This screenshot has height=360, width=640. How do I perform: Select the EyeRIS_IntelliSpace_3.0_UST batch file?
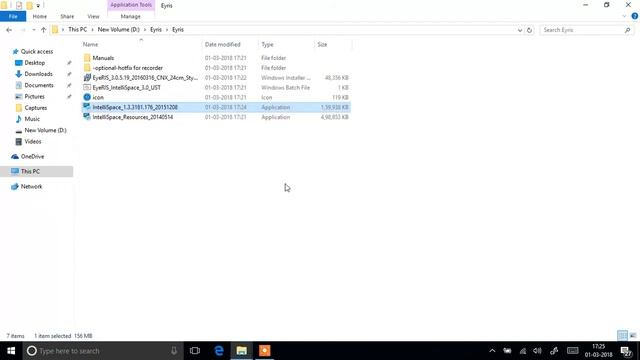(x=127, y=87)
